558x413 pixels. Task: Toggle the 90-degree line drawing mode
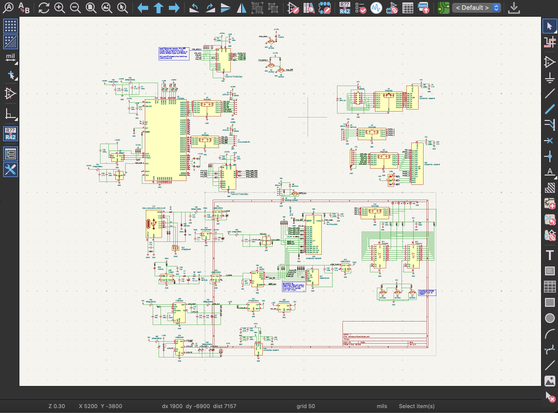10,114
